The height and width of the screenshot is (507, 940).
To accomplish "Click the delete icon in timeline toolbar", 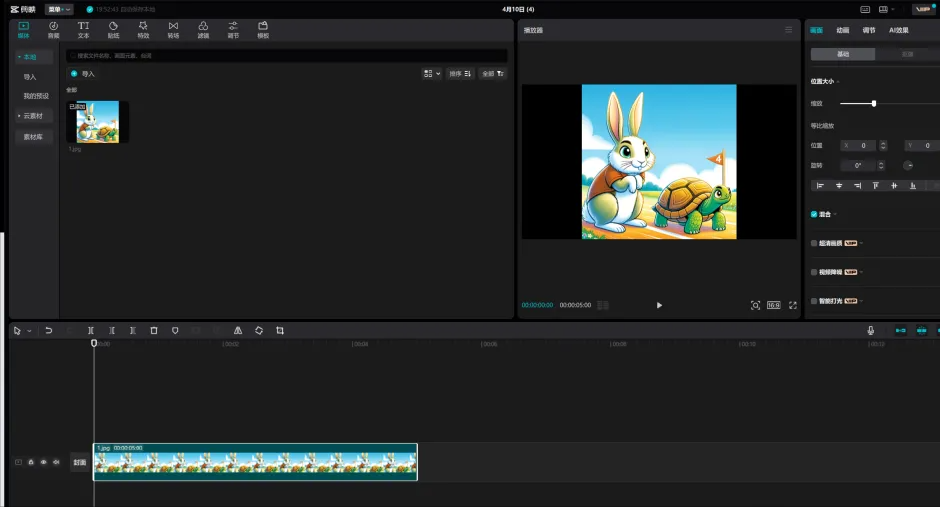I will [154, 330].
